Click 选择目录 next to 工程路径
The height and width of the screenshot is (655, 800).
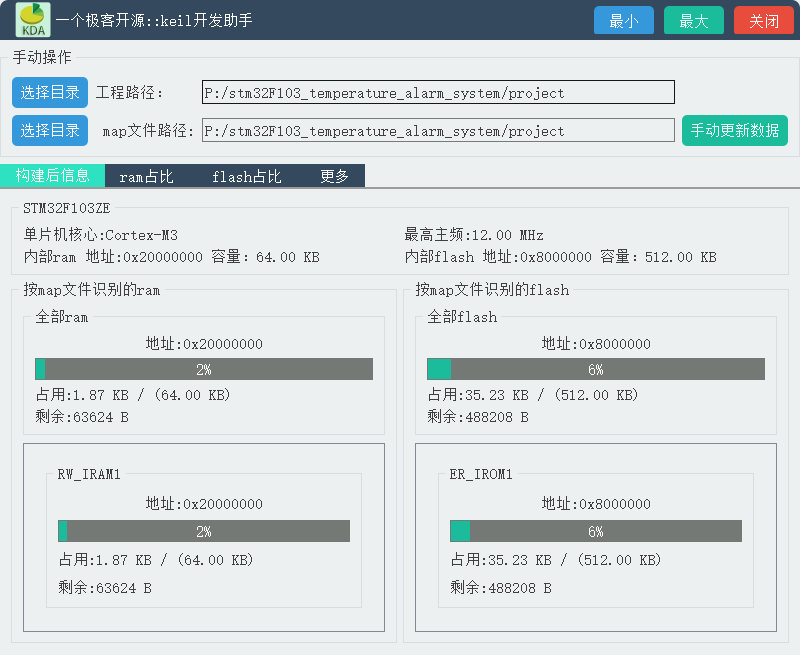pos(49,92)
